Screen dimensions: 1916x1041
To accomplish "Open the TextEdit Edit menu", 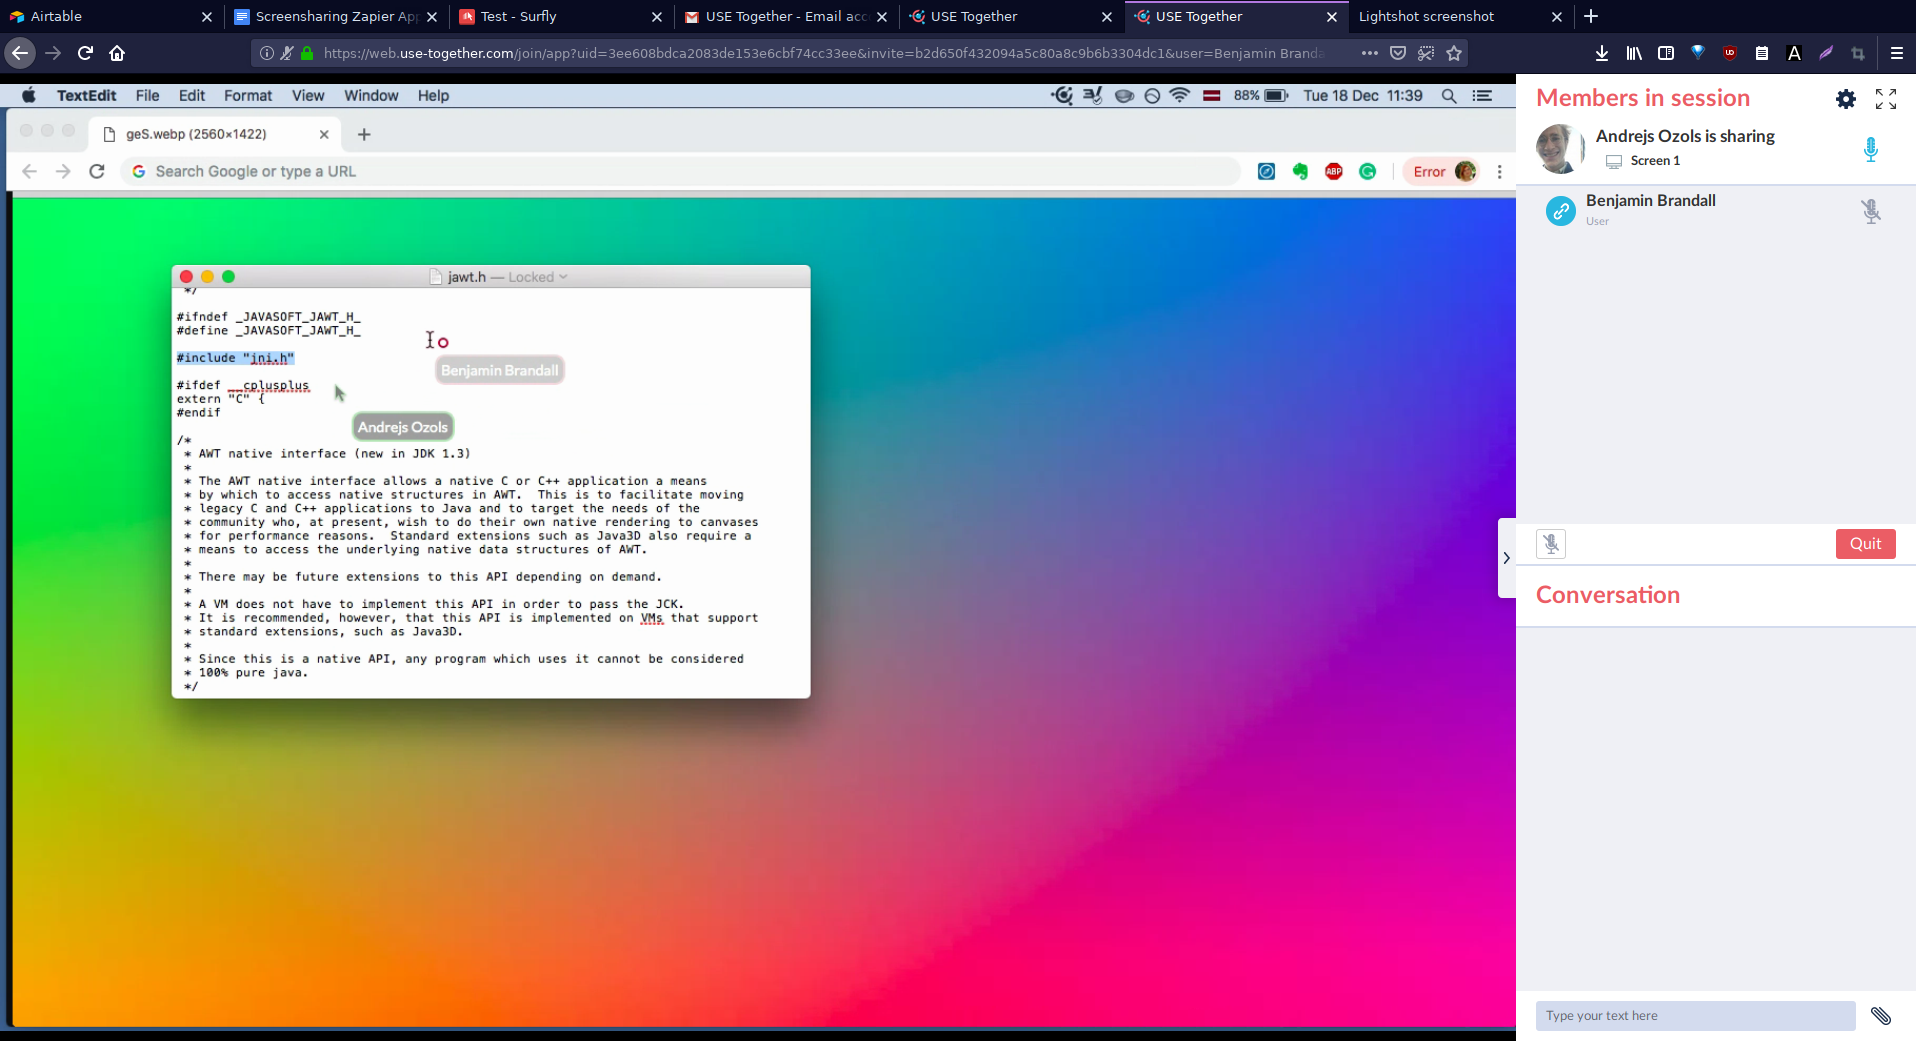I will point(191,96).
